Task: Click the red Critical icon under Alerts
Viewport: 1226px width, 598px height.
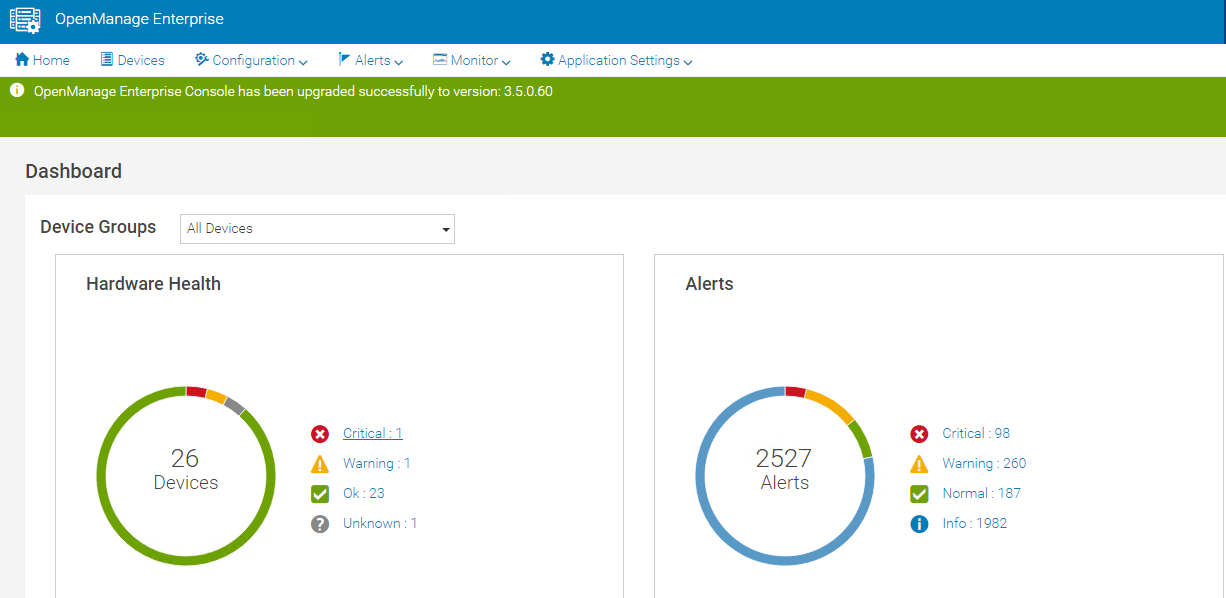Action: (x=919, y=434)
